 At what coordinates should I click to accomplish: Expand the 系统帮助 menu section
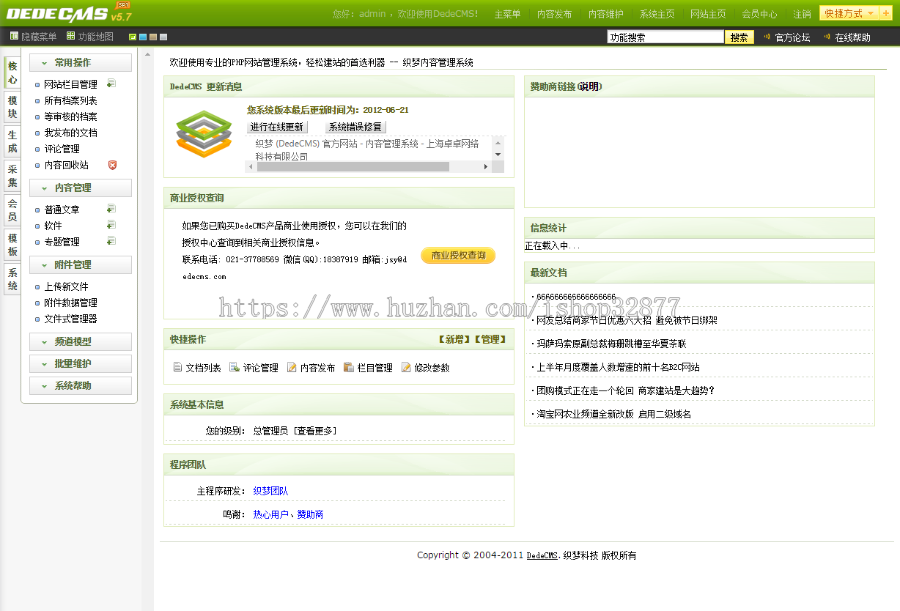pyautogui.click(x=80, y=385)
